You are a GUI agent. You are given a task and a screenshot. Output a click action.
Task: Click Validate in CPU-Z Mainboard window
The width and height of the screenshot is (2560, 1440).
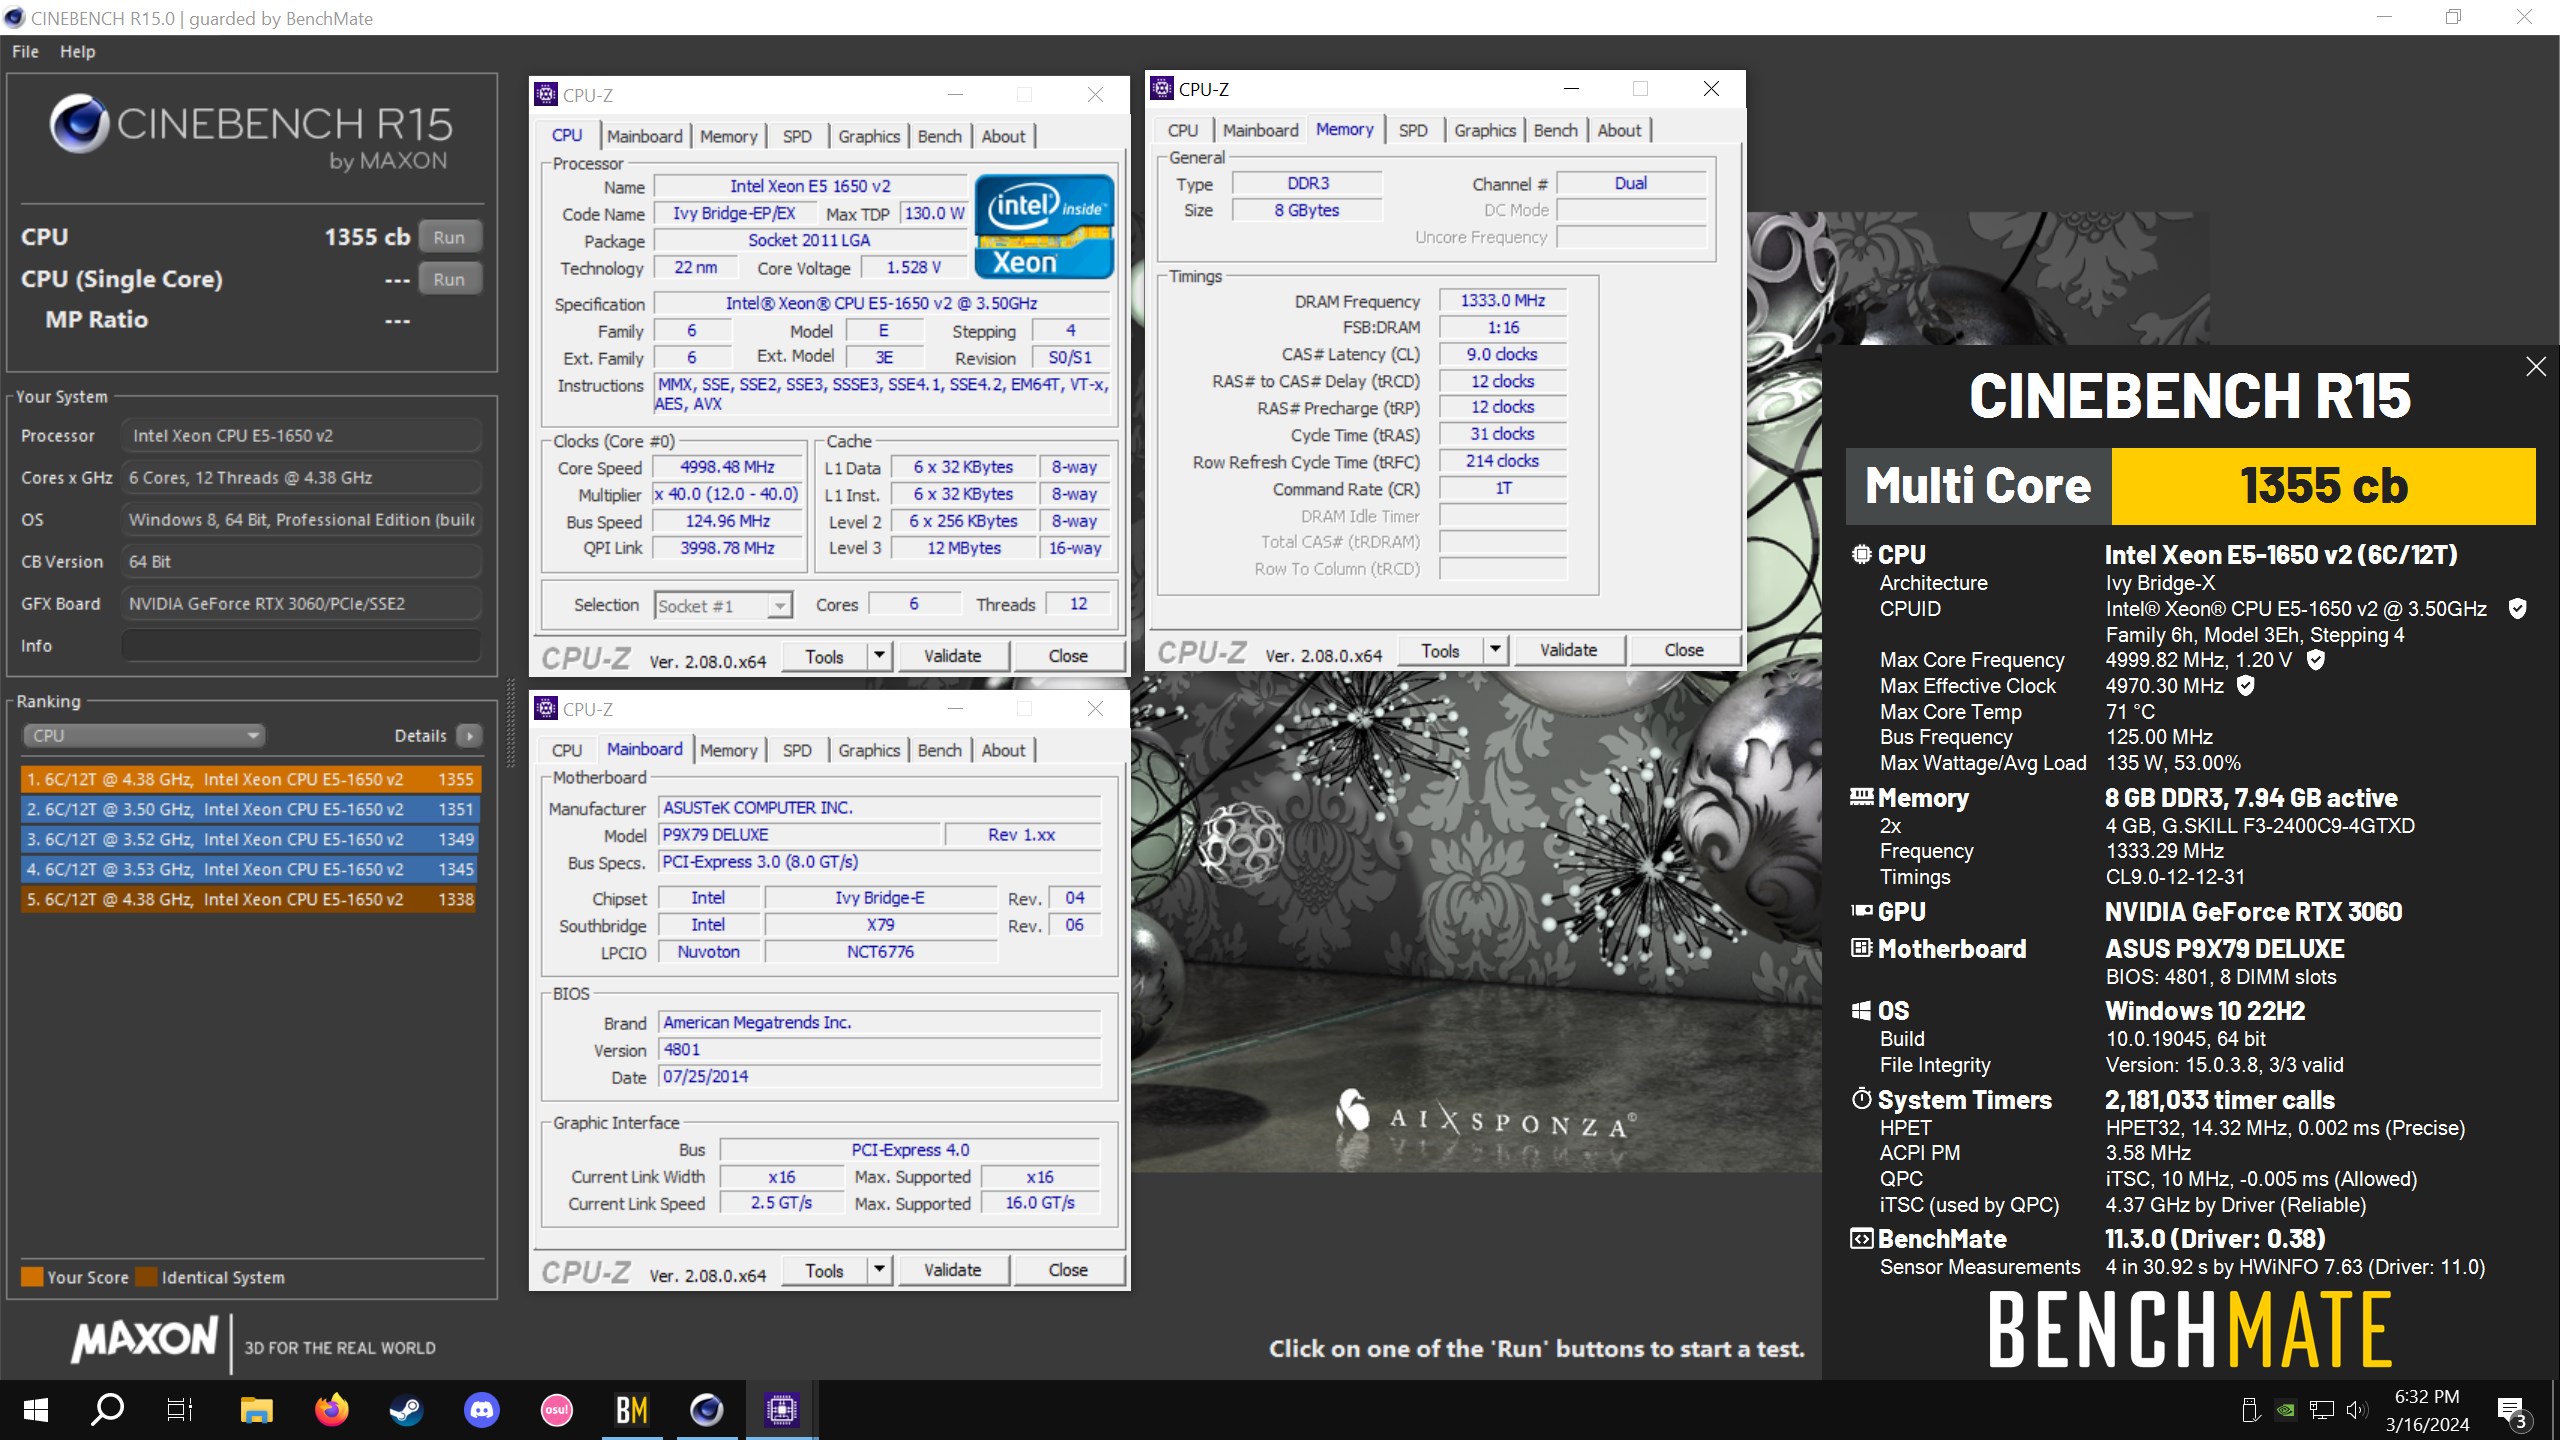pyautogui.click(x=952, y=1270)
